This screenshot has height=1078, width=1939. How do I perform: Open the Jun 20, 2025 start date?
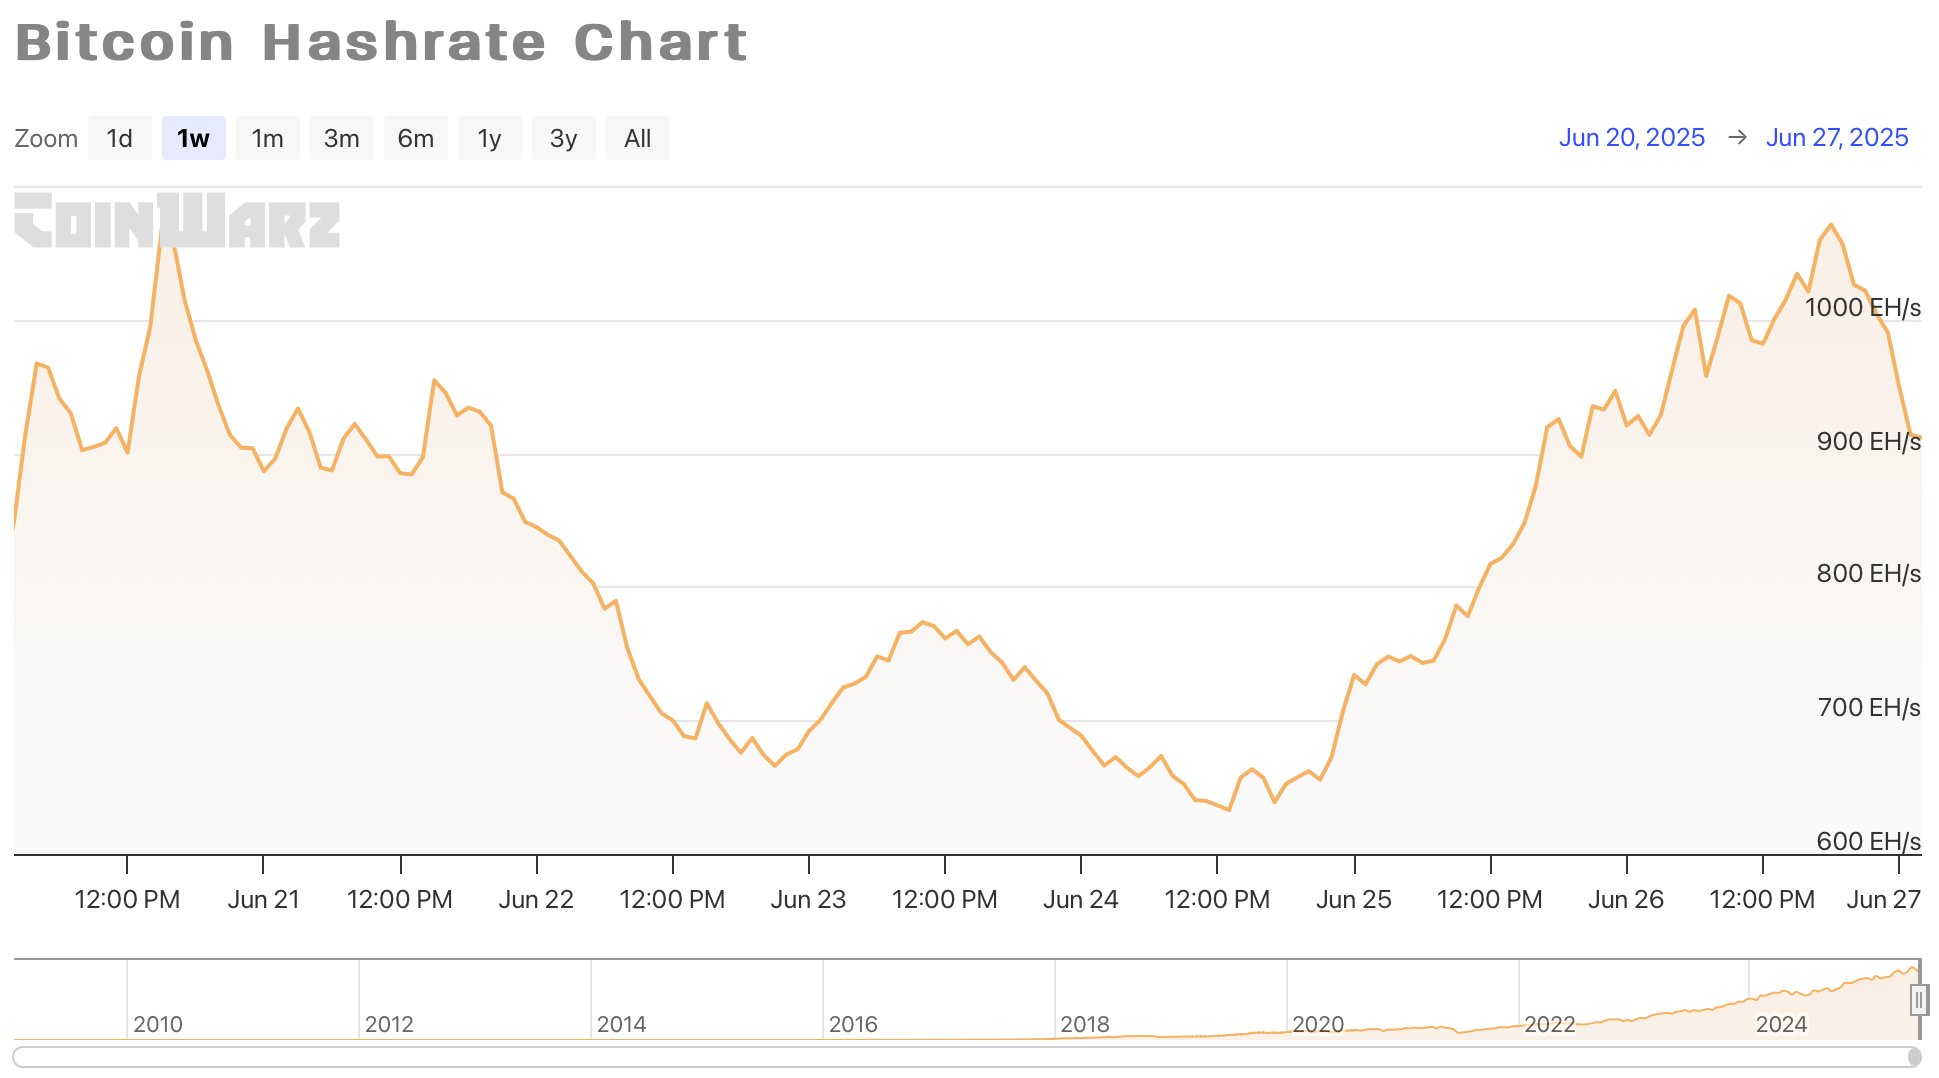point(1631,137)
